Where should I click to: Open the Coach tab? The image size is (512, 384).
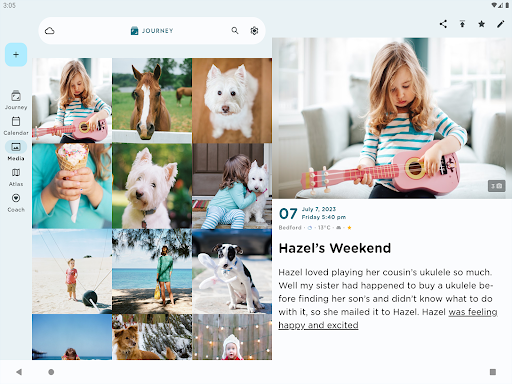16,203
